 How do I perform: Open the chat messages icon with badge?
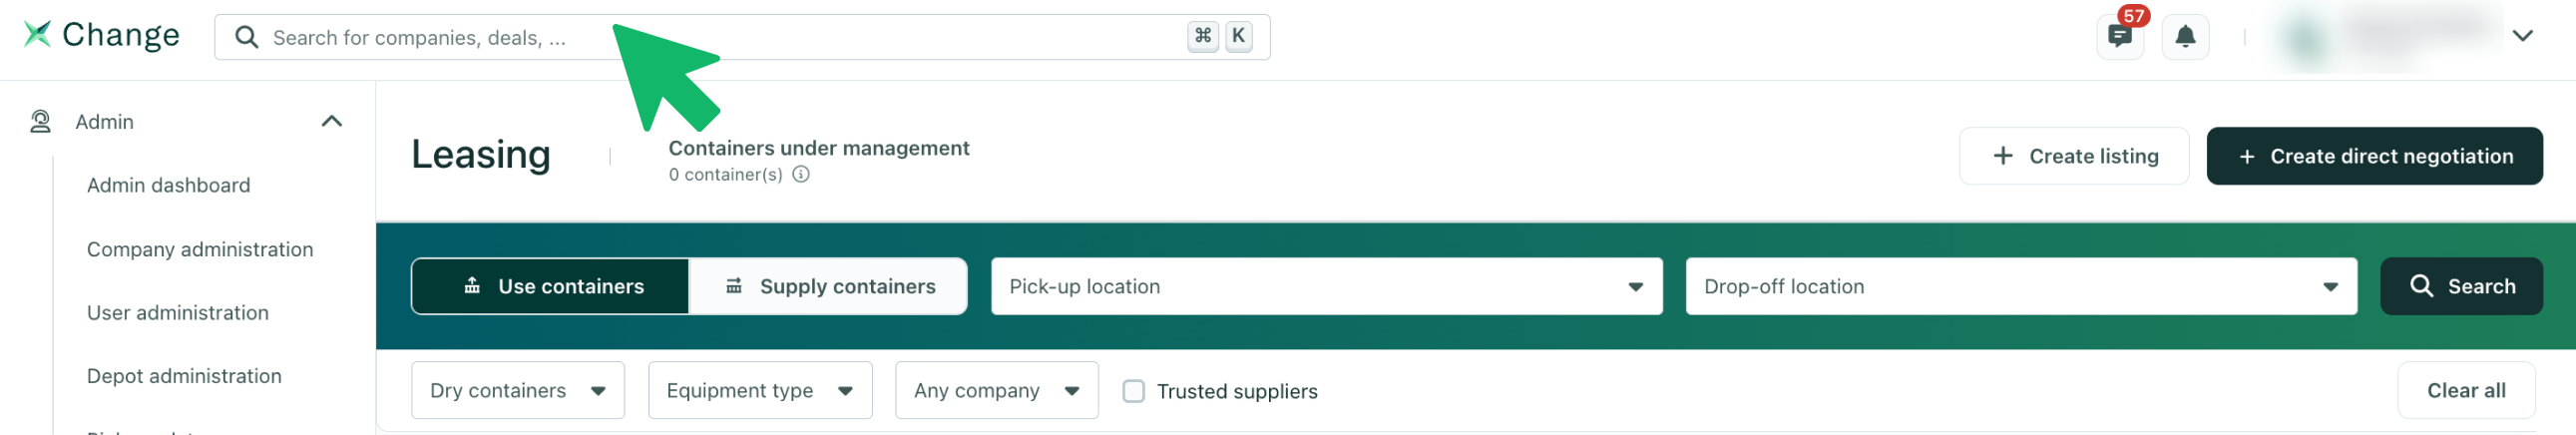(x=2119, y=37)
